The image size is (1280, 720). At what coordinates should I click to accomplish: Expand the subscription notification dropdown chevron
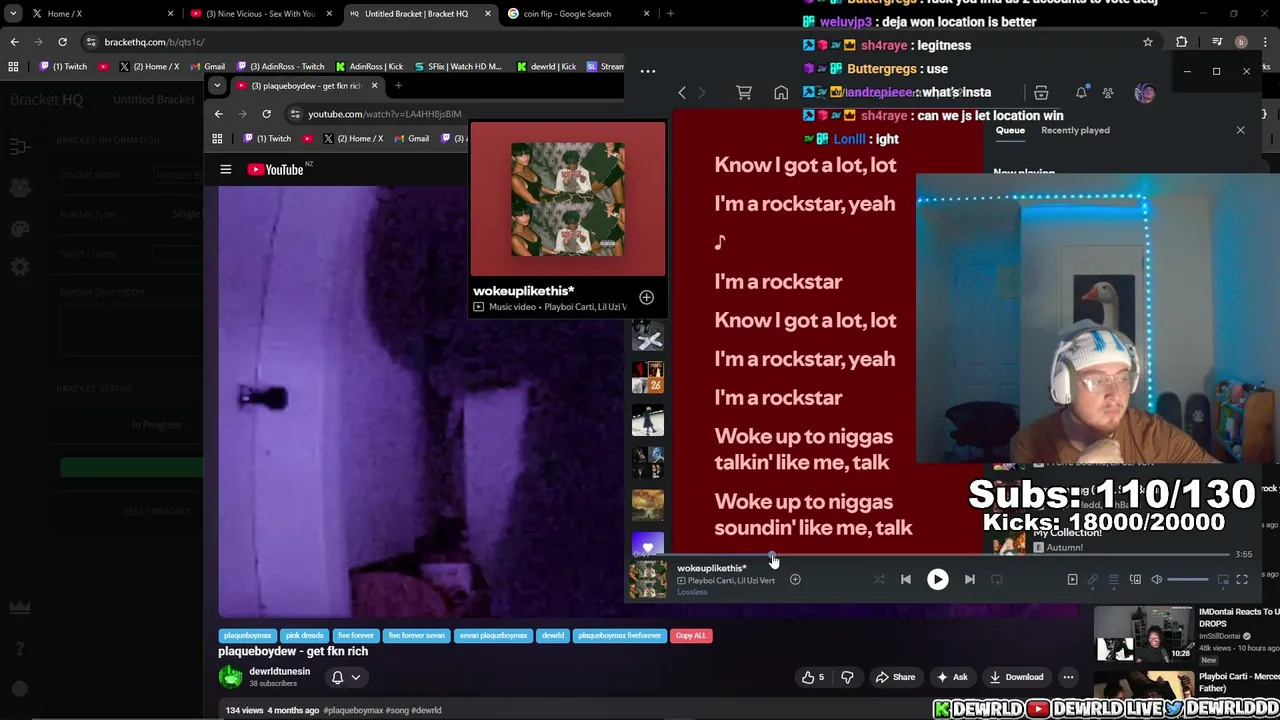coord(355,677)
